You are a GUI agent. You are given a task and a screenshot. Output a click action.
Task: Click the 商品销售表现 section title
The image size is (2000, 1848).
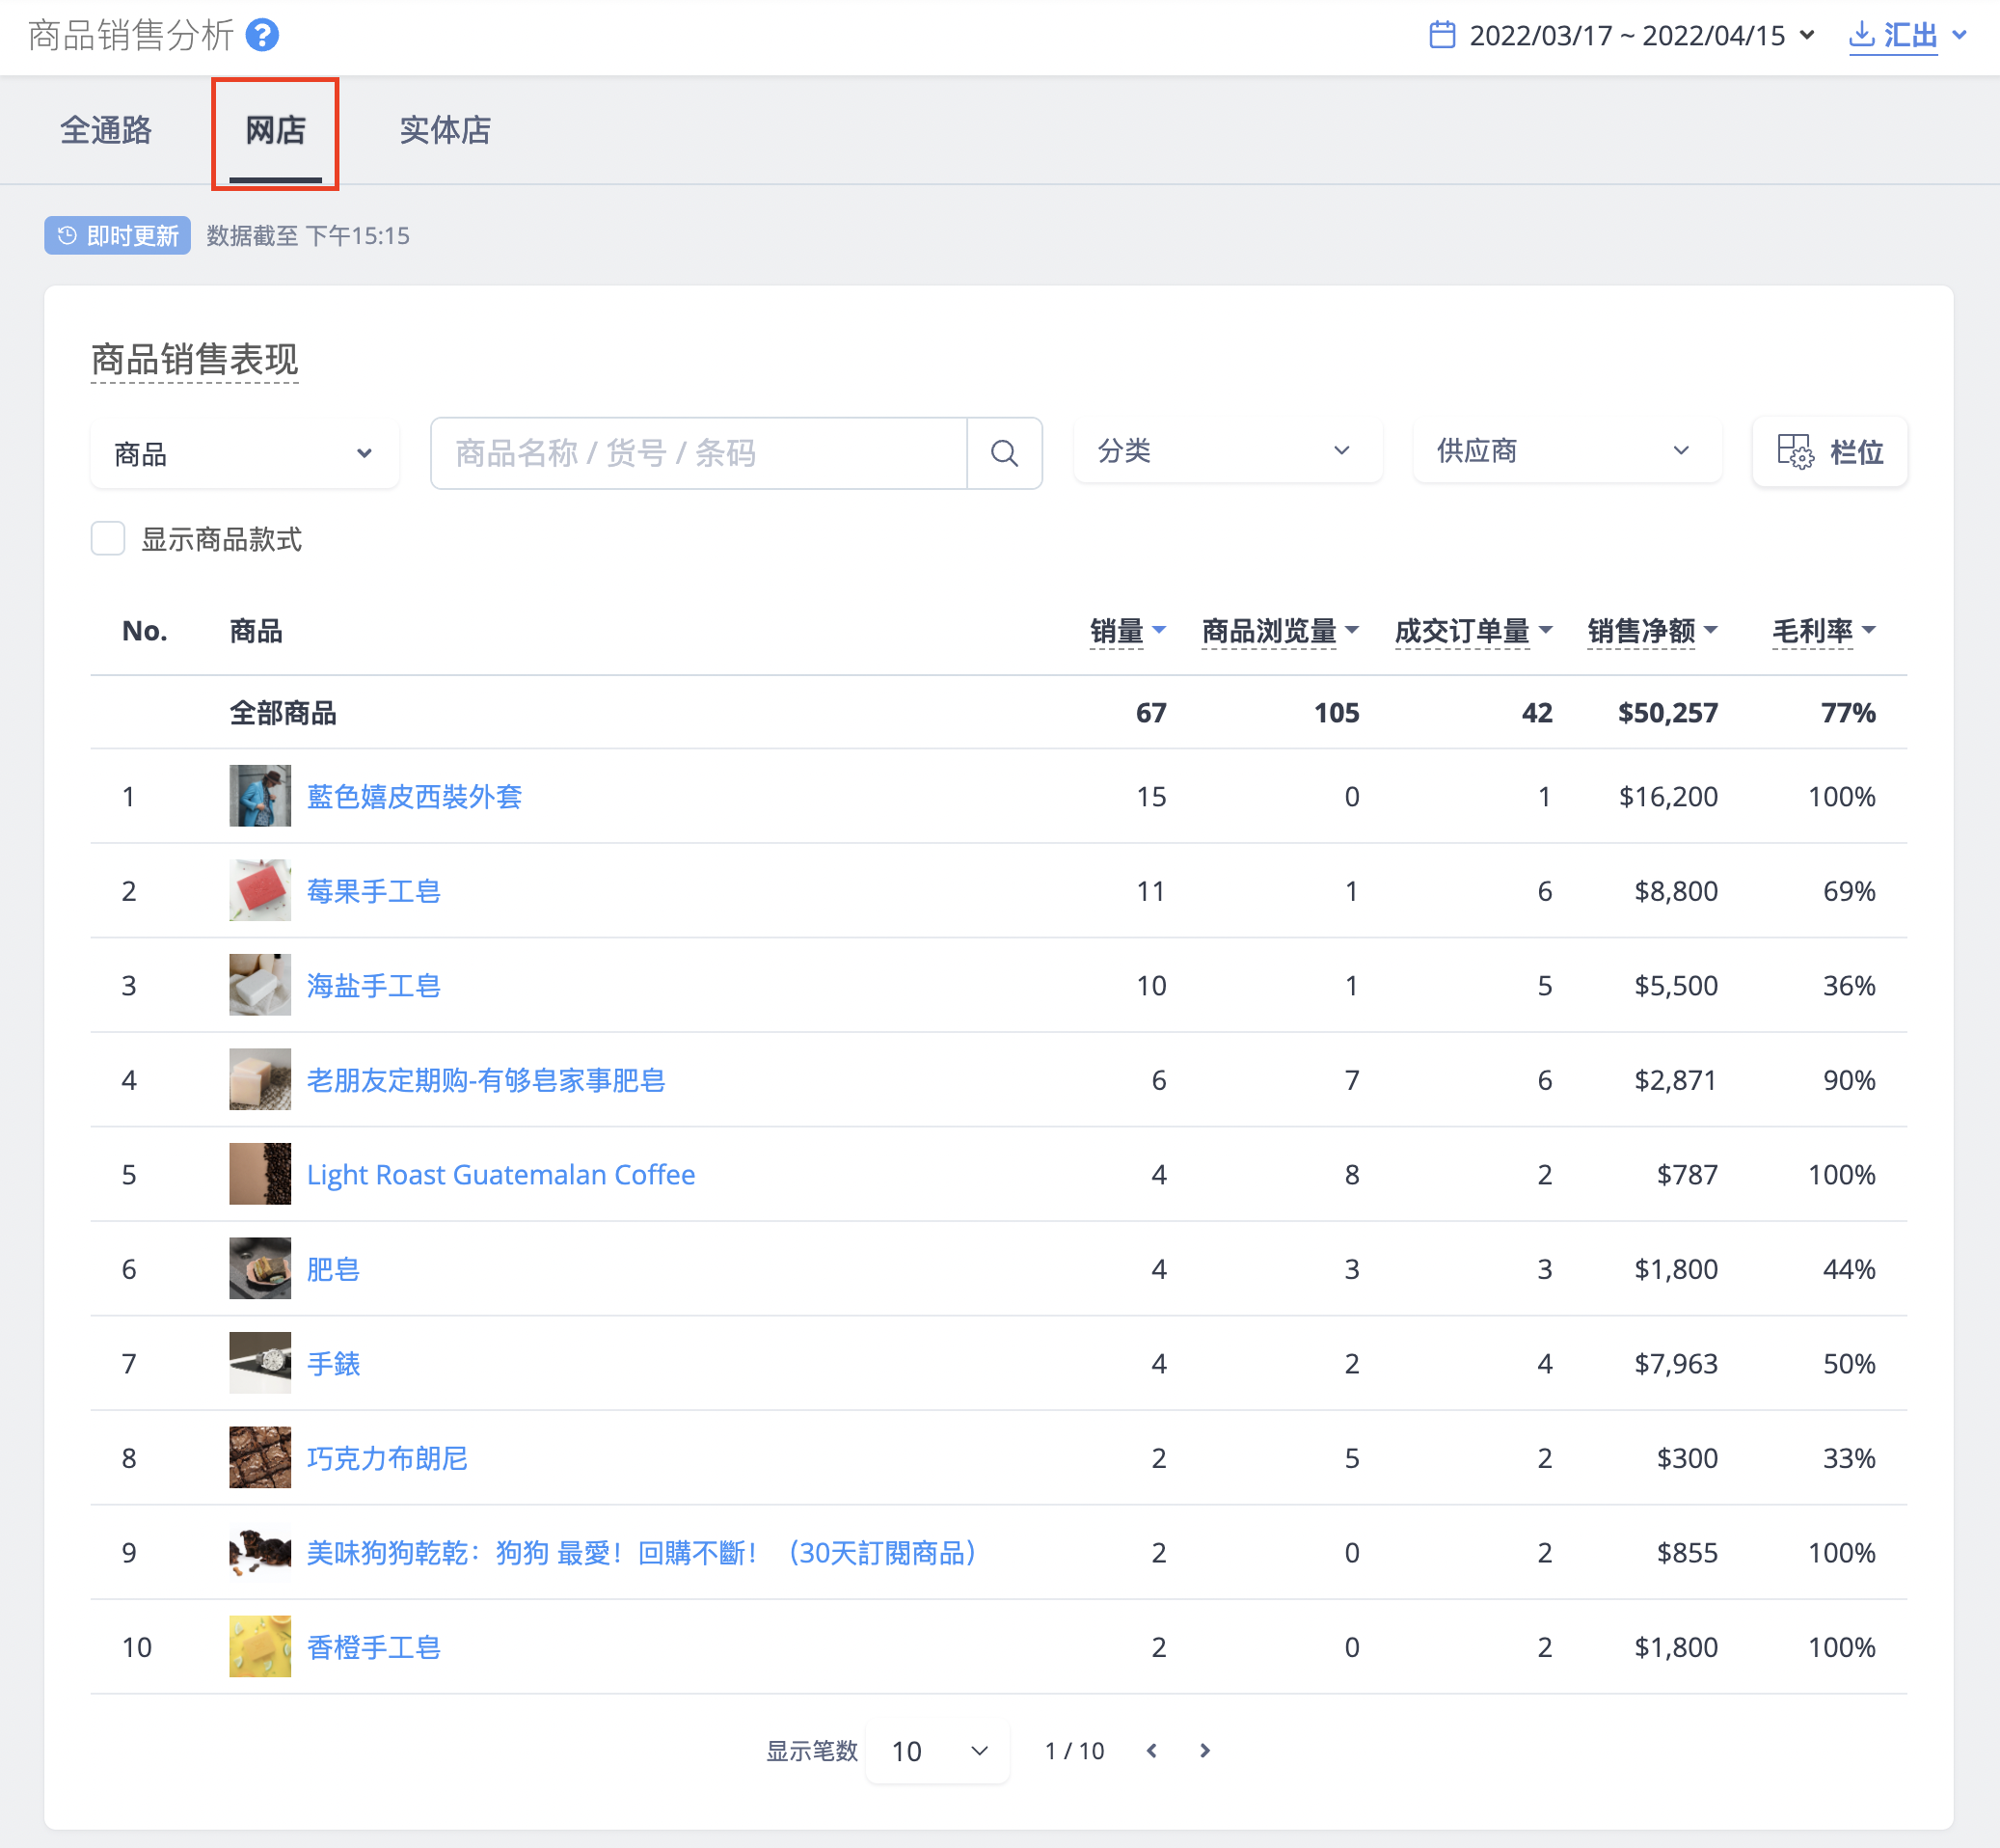pos(195,359)
